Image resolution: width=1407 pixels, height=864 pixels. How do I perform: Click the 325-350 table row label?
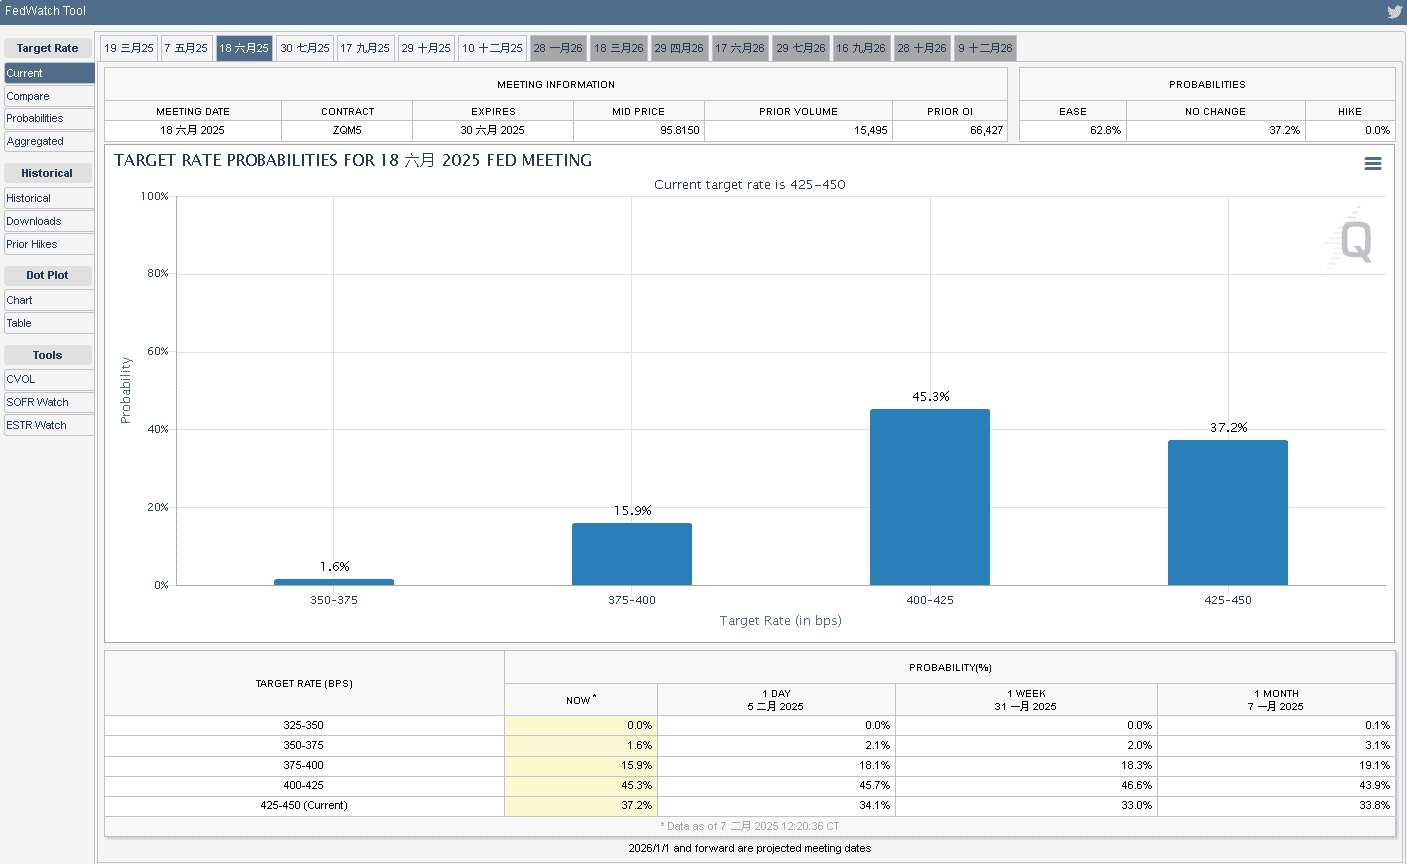[x=304, y=725]
